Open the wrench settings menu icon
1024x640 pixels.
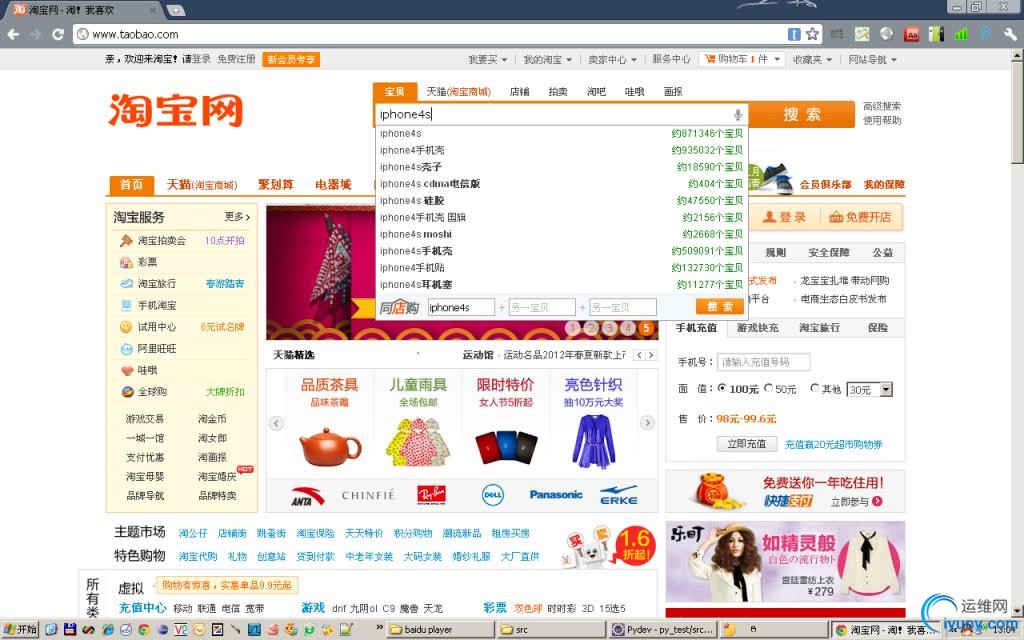coord(1009,34)
